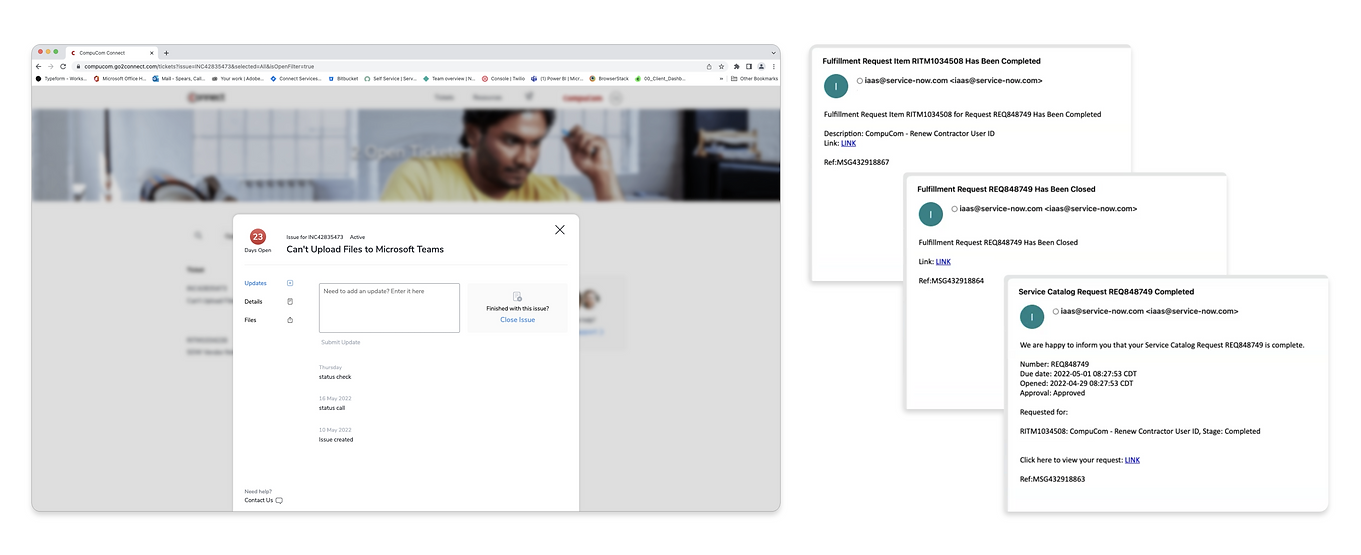Viewport: 1361px width, 555px height.
Task: Click the Contact Us link
Action: pyautogui.click(x=259, y=500)
